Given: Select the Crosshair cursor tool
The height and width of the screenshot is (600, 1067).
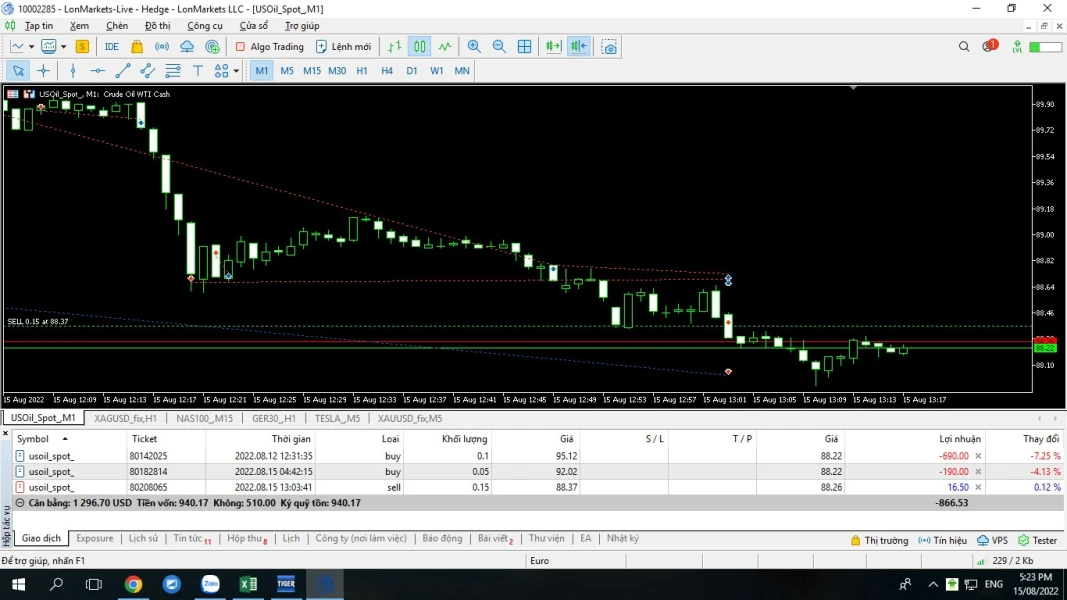Looking at the screenshot, I should (43, 71).
